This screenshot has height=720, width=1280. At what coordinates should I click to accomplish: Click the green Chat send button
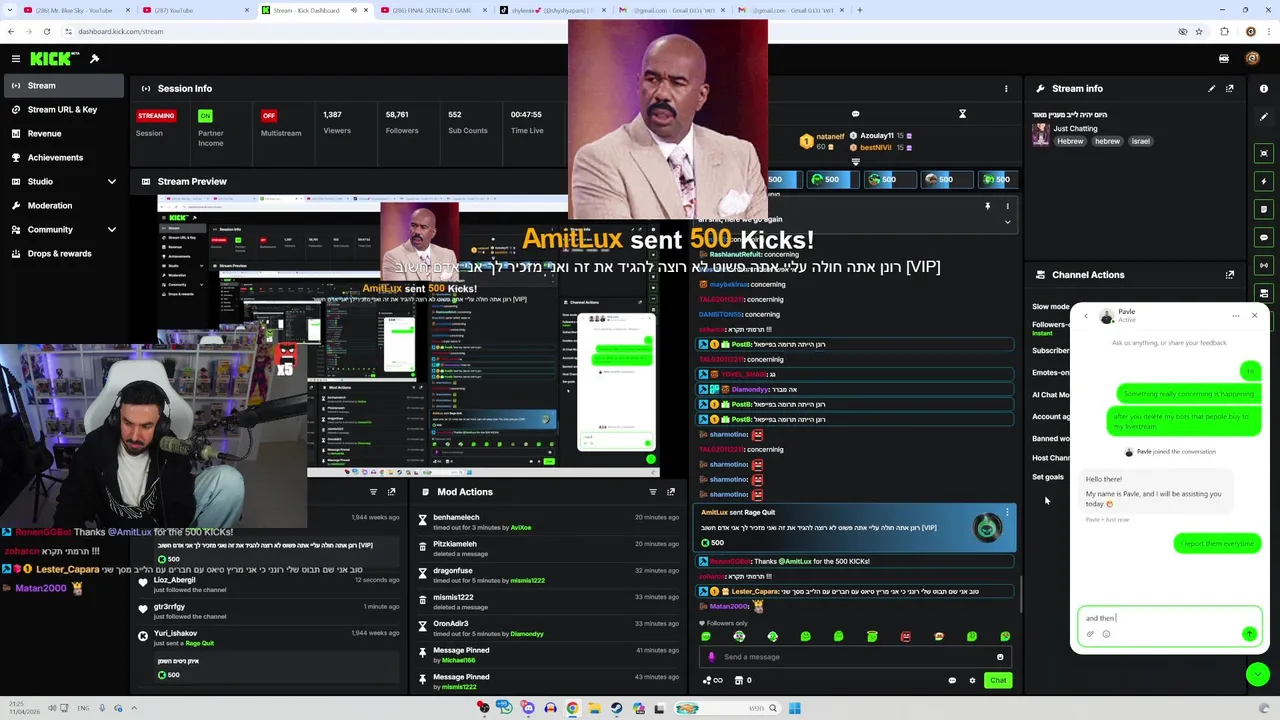(998, 680)
